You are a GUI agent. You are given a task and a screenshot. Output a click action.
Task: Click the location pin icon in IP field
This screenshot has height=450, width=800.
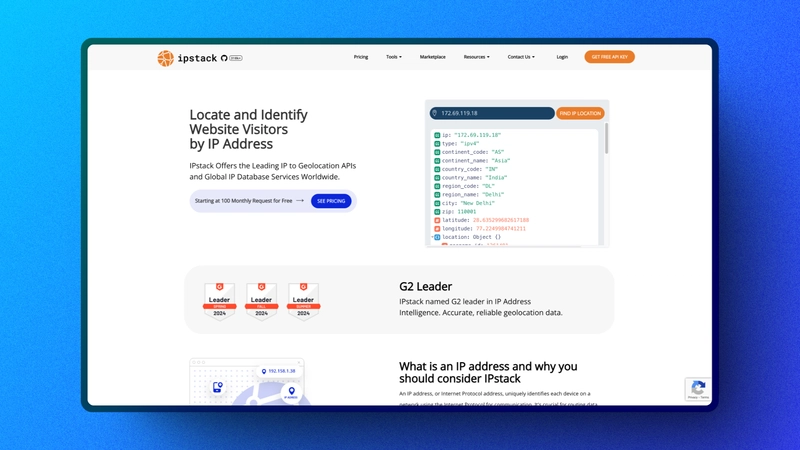pos(435,113)
